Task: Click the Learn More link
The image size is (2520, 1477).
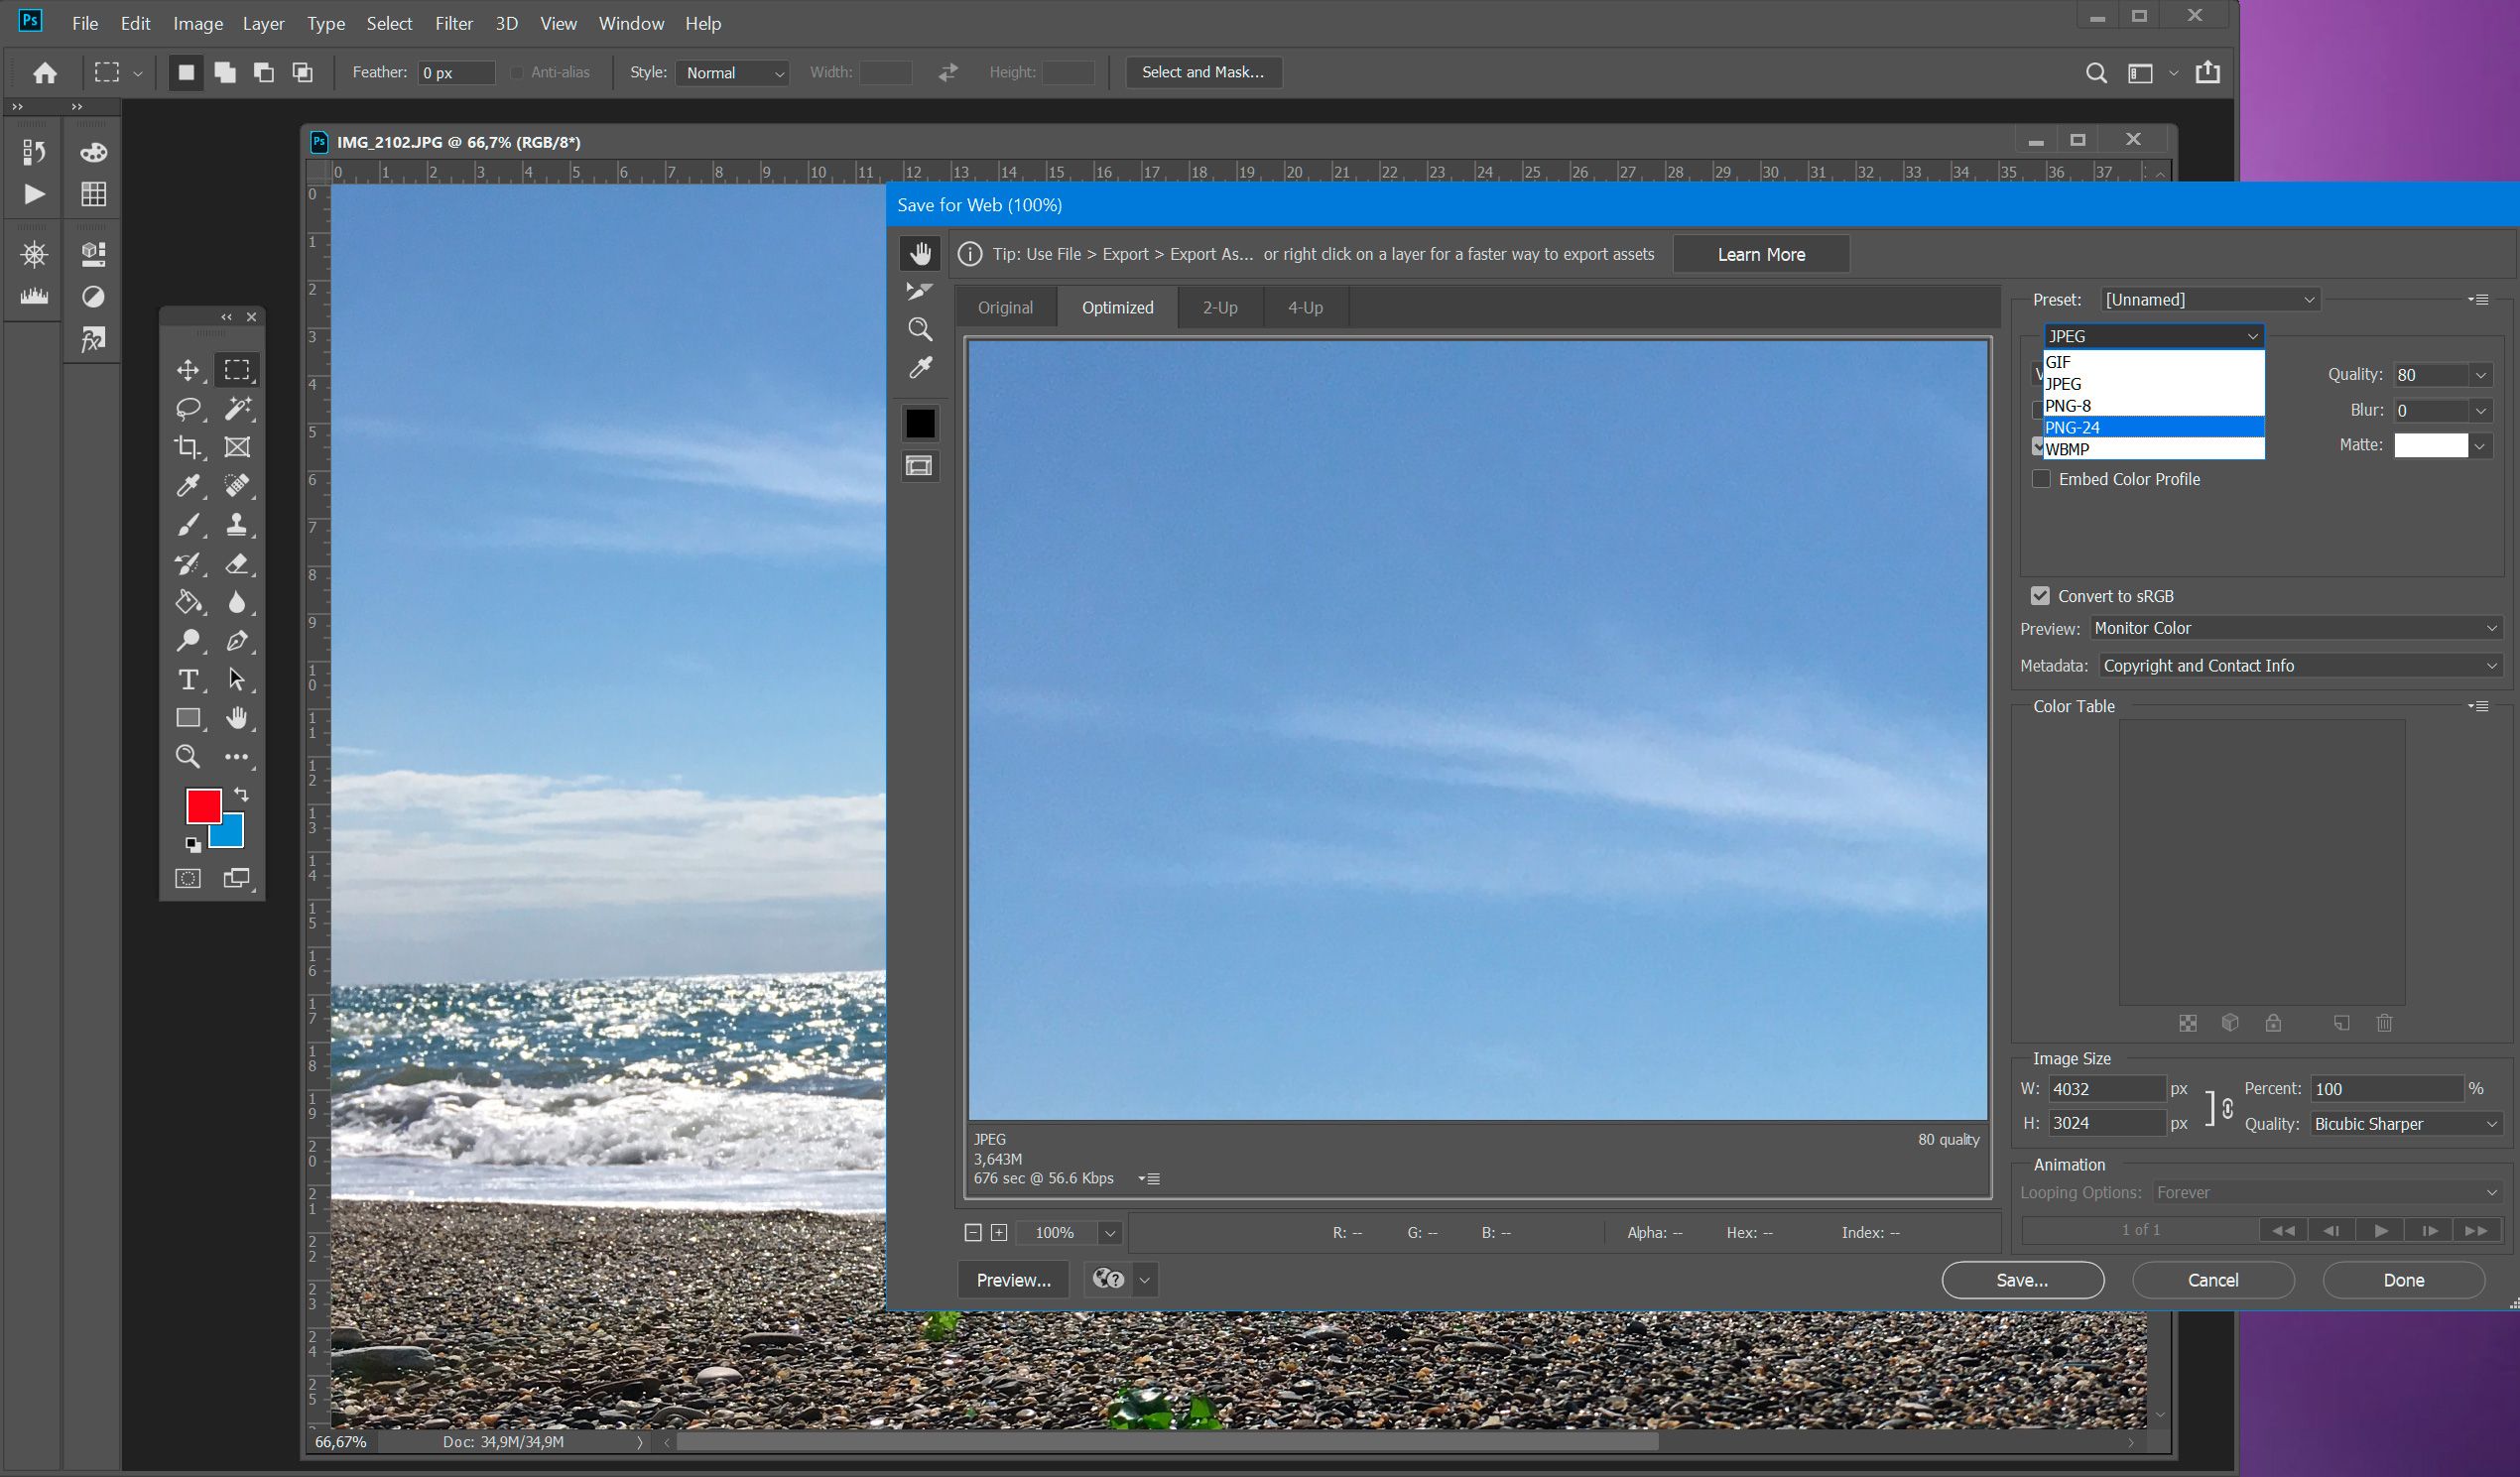Action: [1760, 253]
